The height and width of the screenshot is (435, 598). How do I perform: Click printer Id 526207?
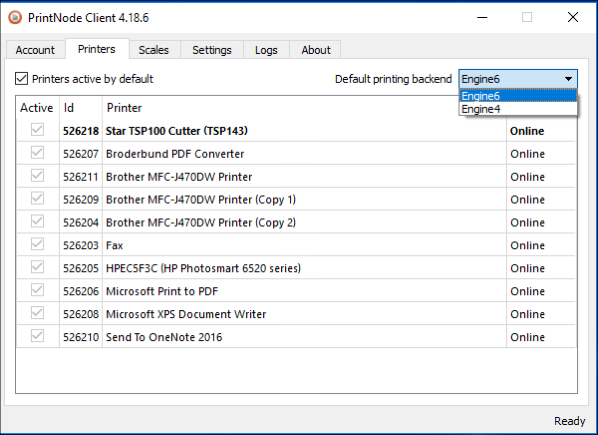pos(81,154)
